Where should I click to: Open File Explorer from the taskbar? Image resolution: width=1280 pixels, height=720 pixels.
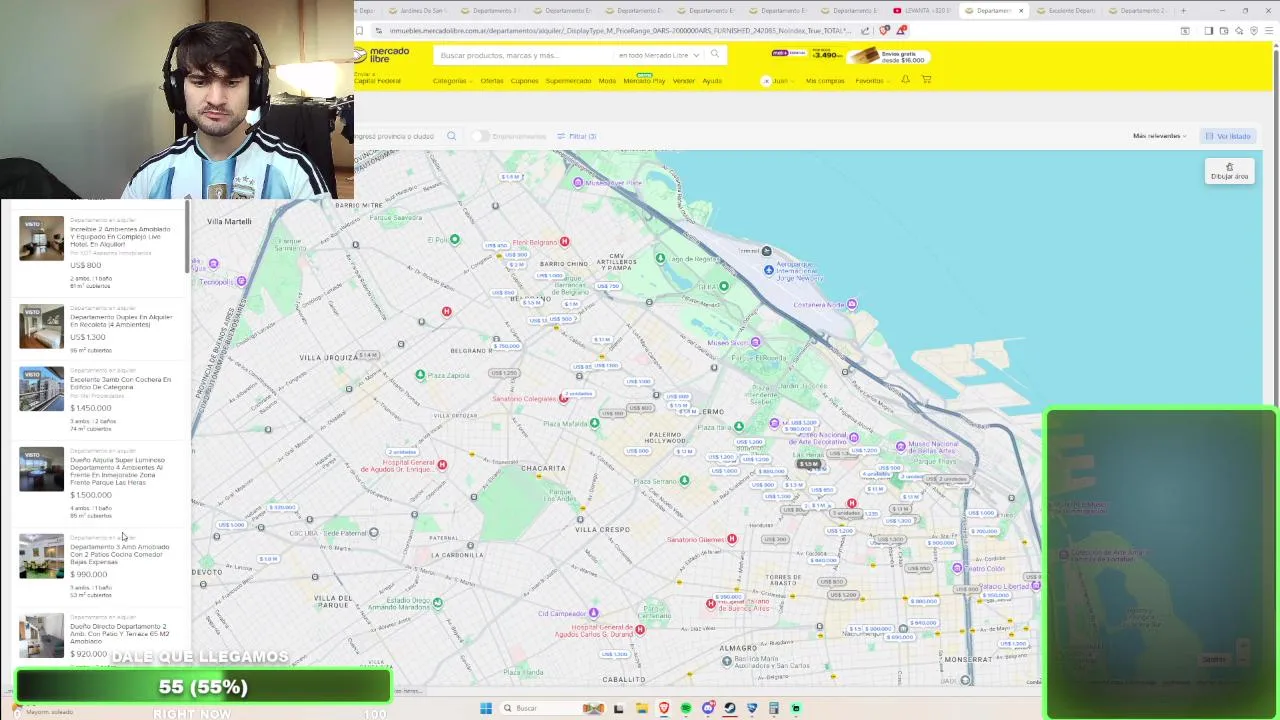[x=641, y=708]
